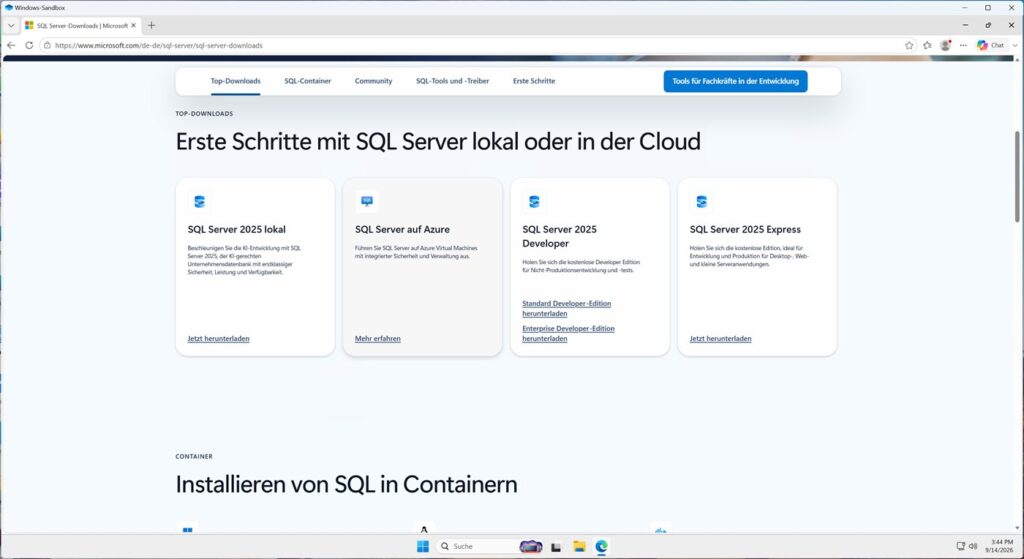Open the Edge settings and more menu
This screenshot has height=559, width=1024.
(x=963, y=45)
